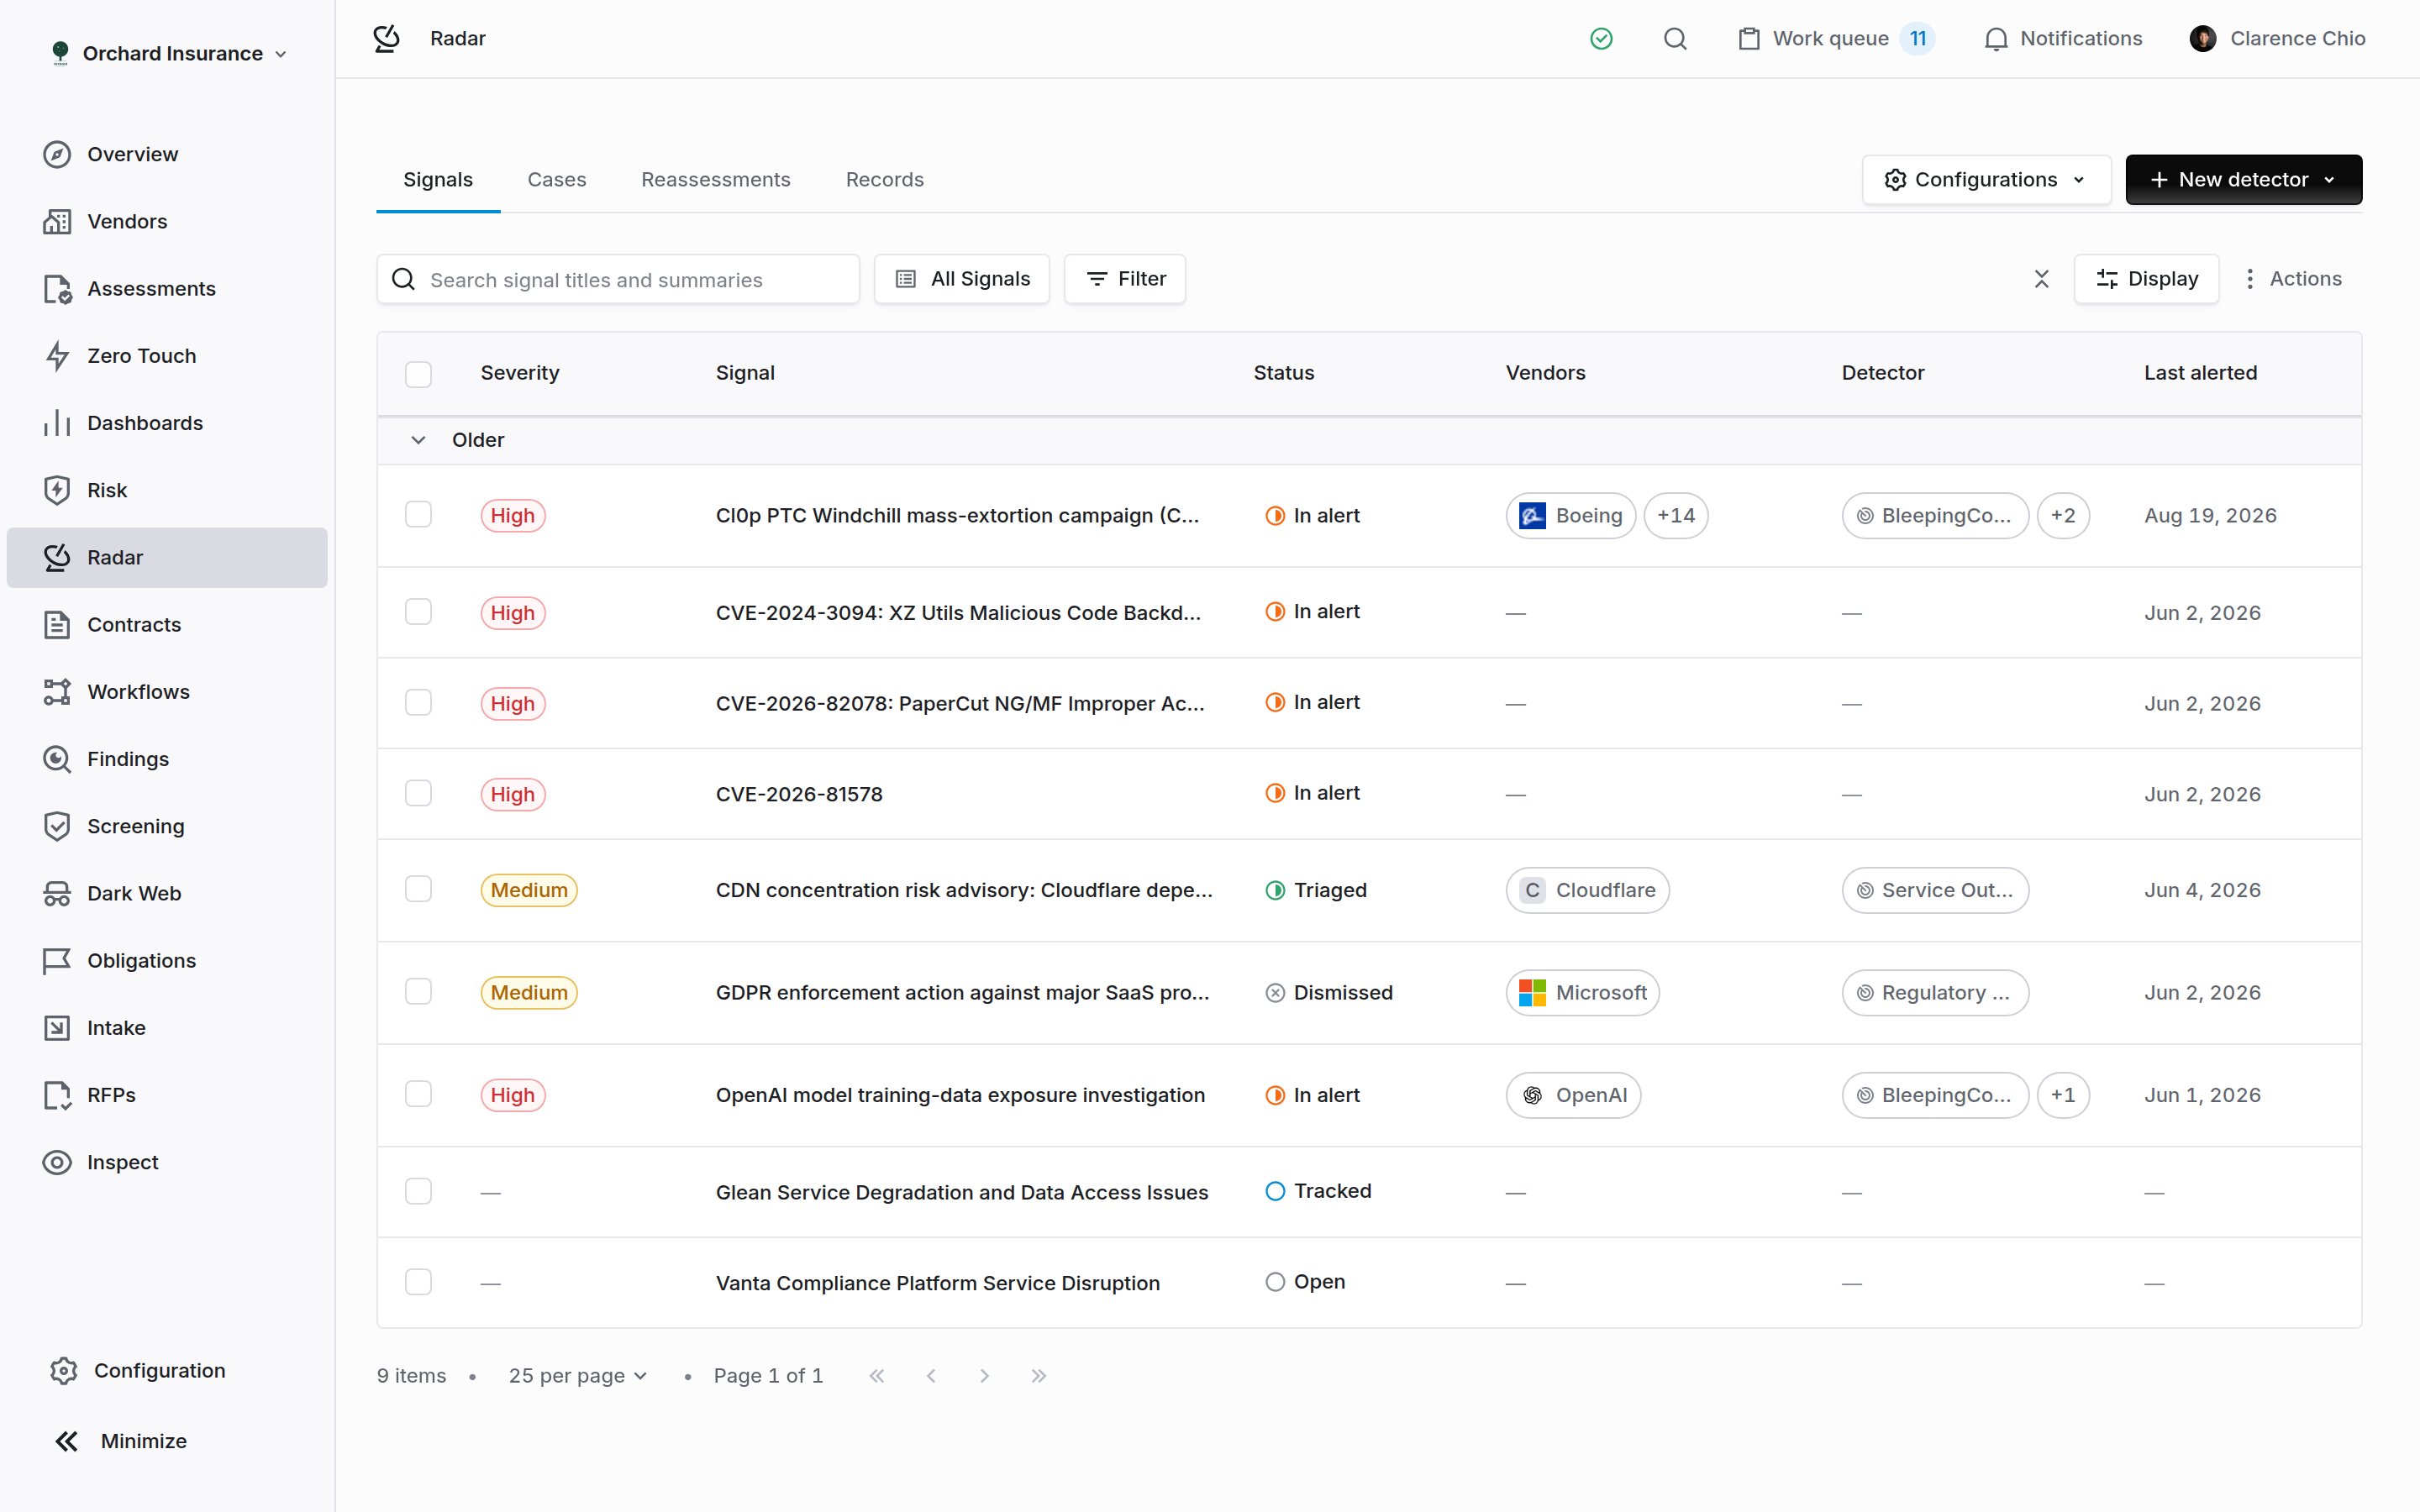Viewport: 2420px width, 1512px height.
Task: Select the Cl0p PTC Windchill signal checkbox
Action: coord(418,515)
